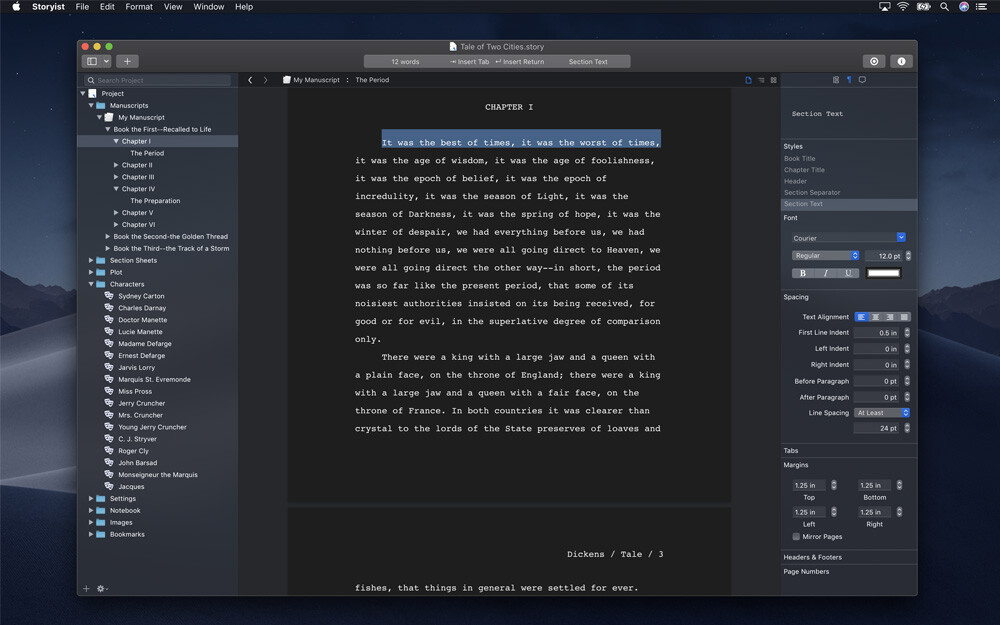The image size is (1000, 625).
Task: Switch editor to outline view icon
Action: tap(761, 80)
